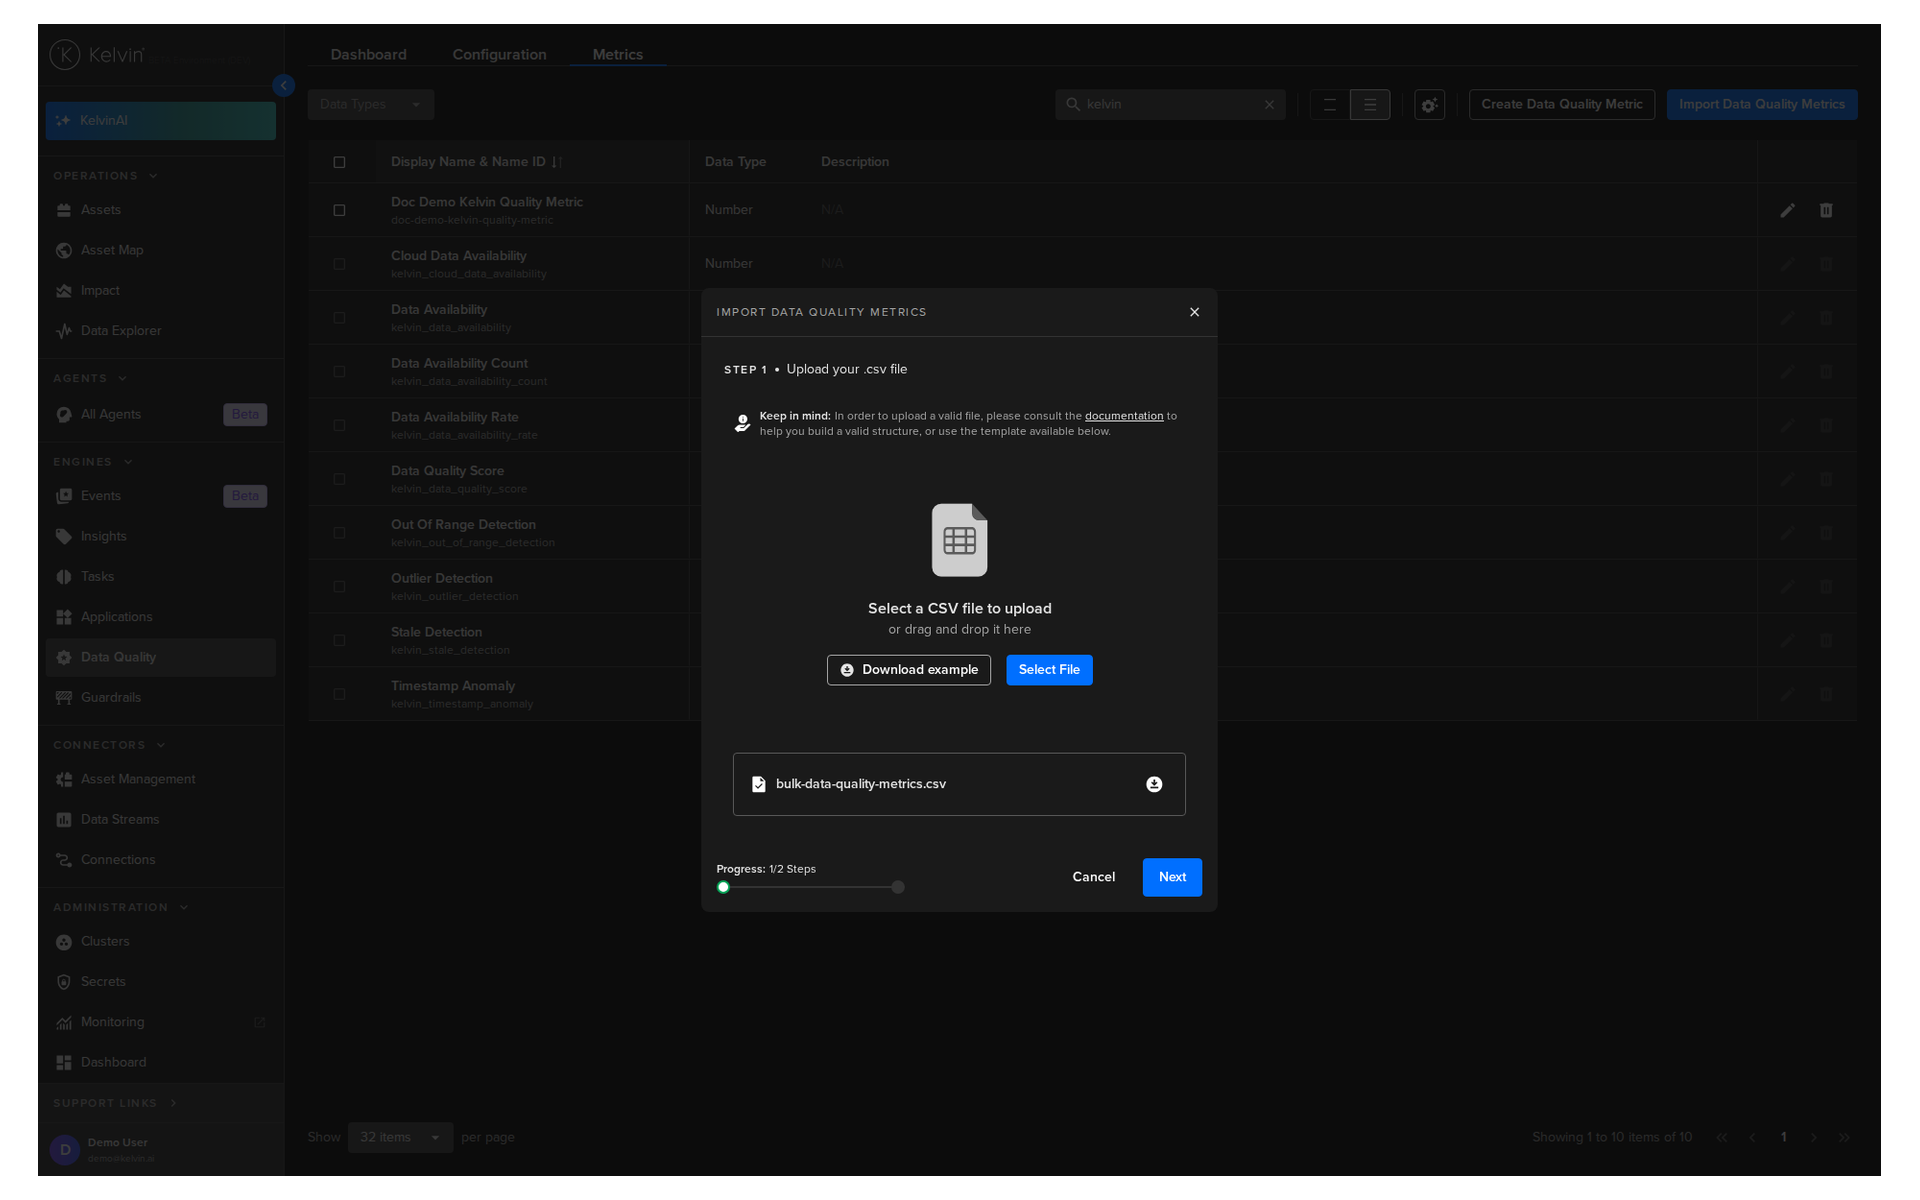Open Asset Management connector
The width and height of the screenshot is (1920, 1200).
160,779
